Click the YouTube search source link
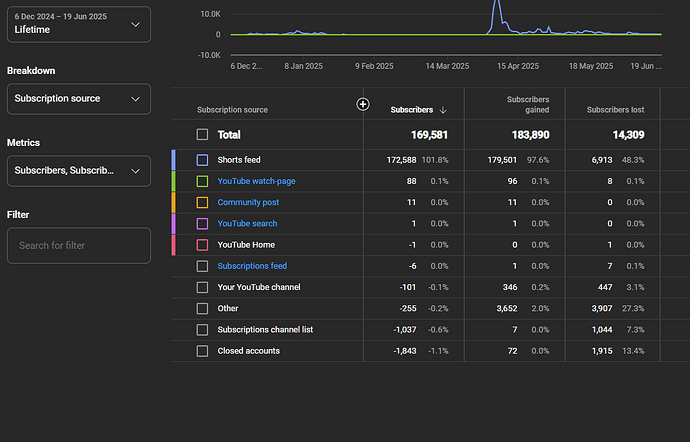Screen dimensions: 690x442 tap(247, 224)
